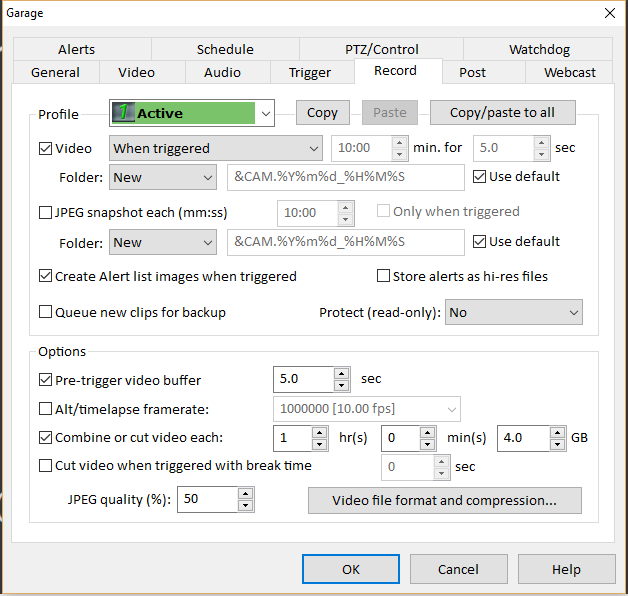Open the Profile selection dropdown
This screenshot has width=628, height=596.
266,113
